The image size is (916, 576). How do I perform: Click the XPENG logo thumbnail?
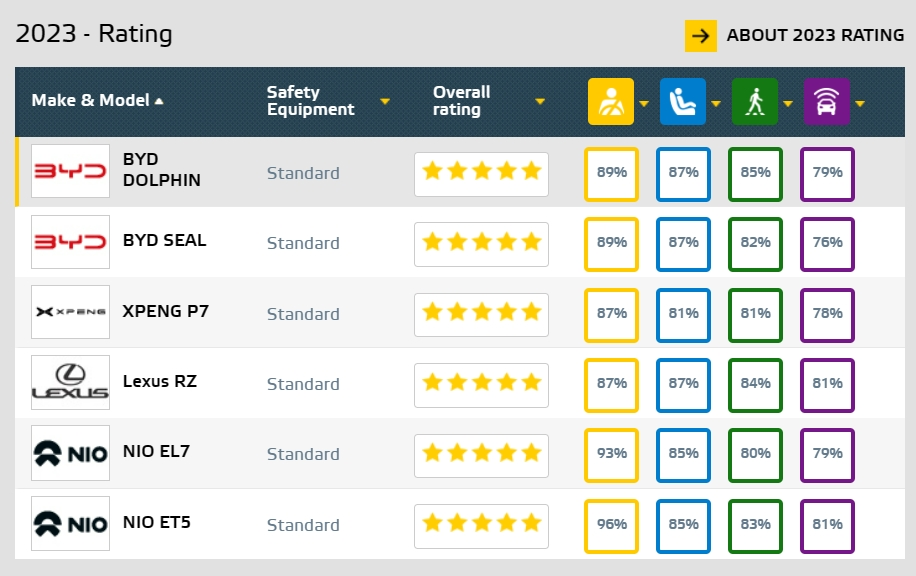point(70,312)
